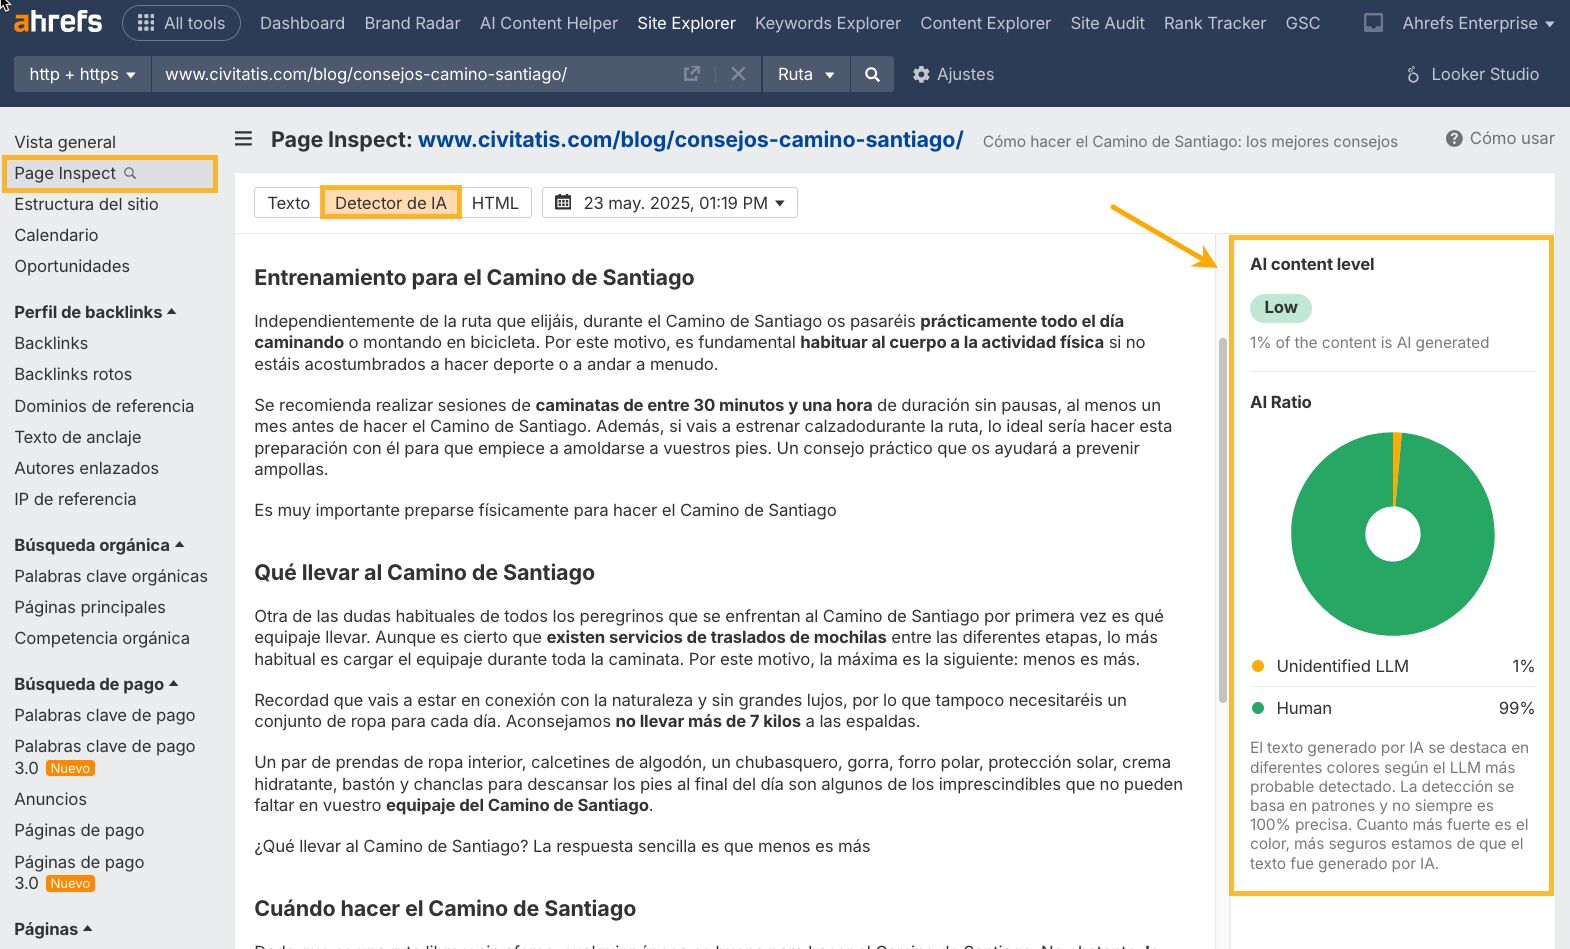1570x949 pixels.
Task: Open Calendario in sidebar
Action: tap(56, 235)
